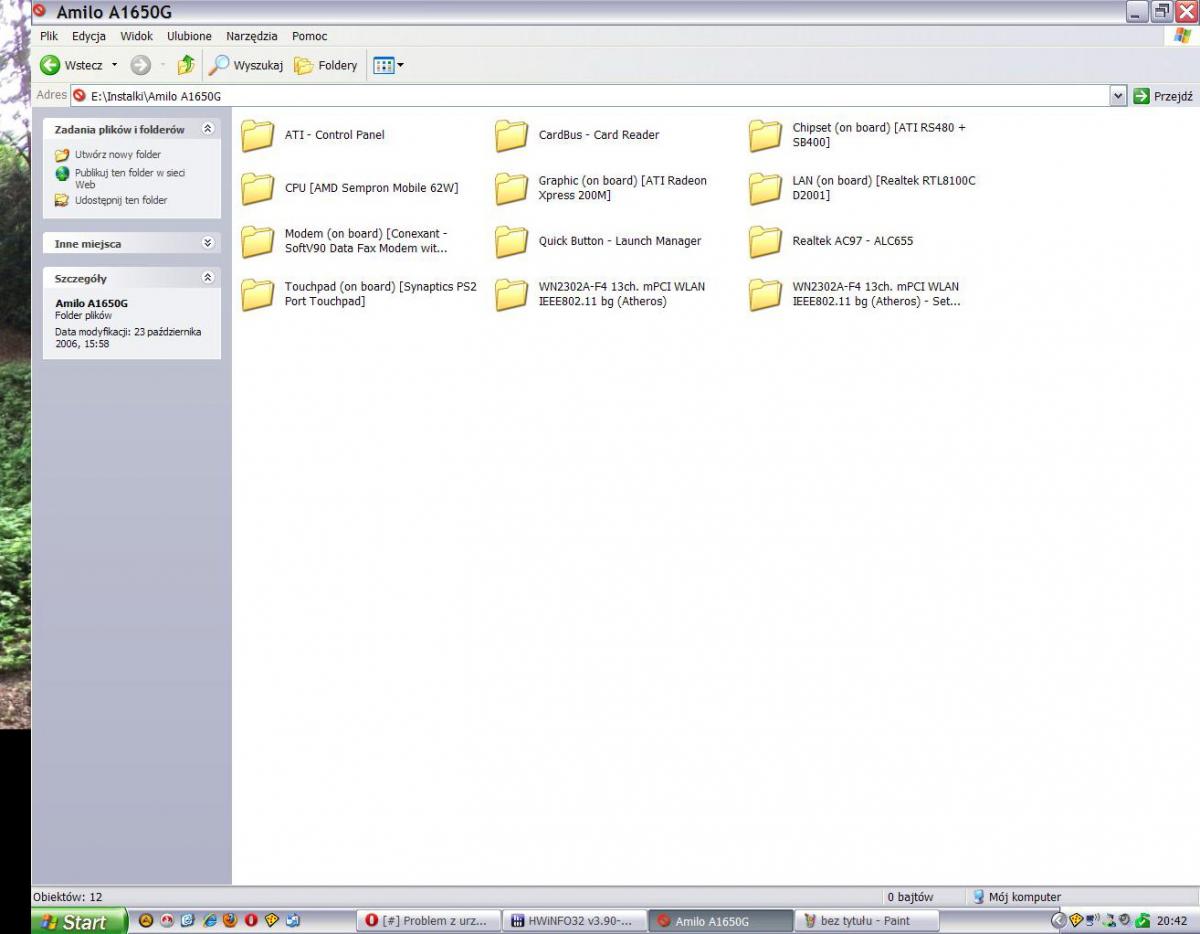Launch Firefox from Quick Launch

pyautogui.click(x=230, y=921)
